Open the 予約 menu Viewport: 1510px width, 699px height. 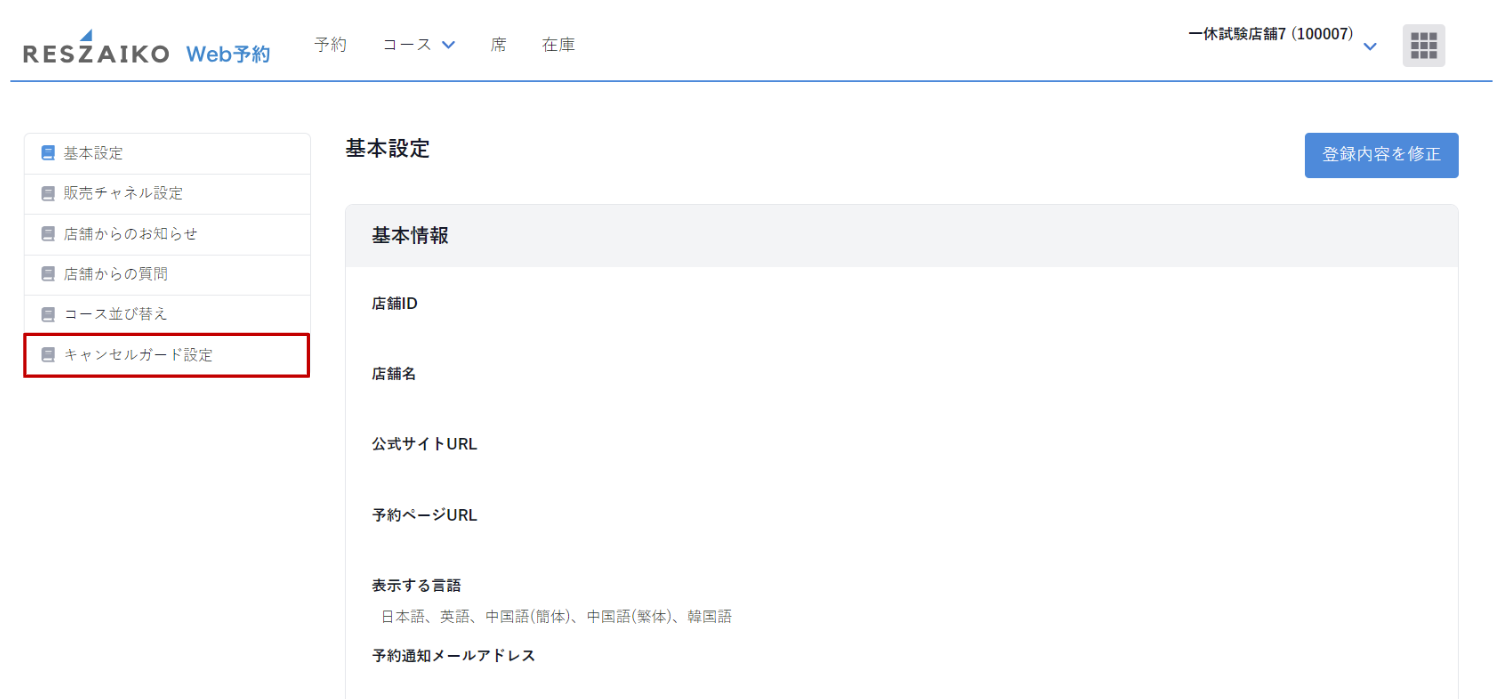[330, 45]
